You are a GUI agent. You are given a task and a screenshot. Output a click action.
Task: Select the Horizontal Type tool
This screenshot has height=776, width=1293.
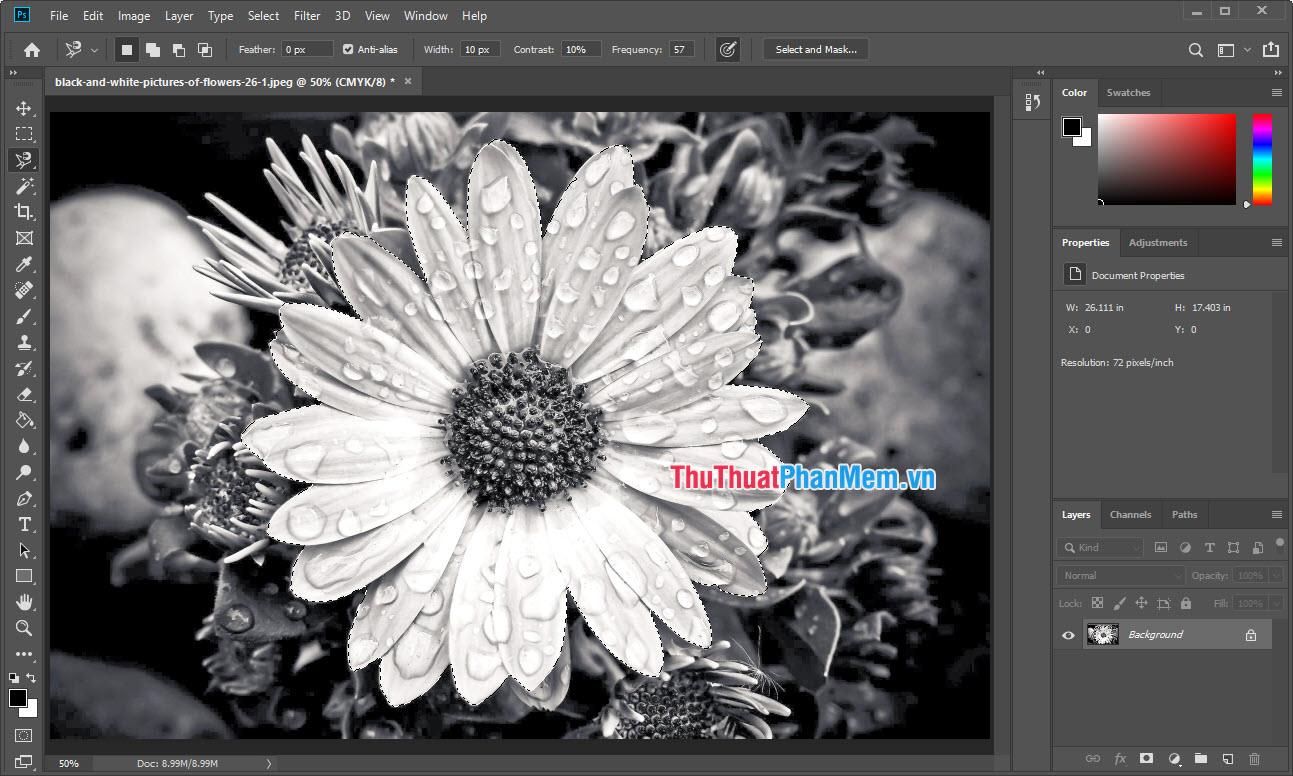pyautogui.click(x=24, y=524)
